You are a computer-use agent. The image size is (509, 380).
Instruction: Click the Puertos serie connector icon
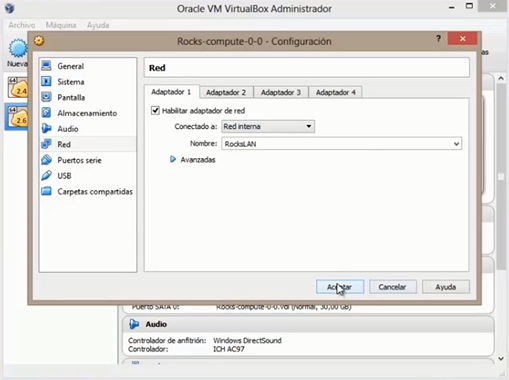click(46, 160)
